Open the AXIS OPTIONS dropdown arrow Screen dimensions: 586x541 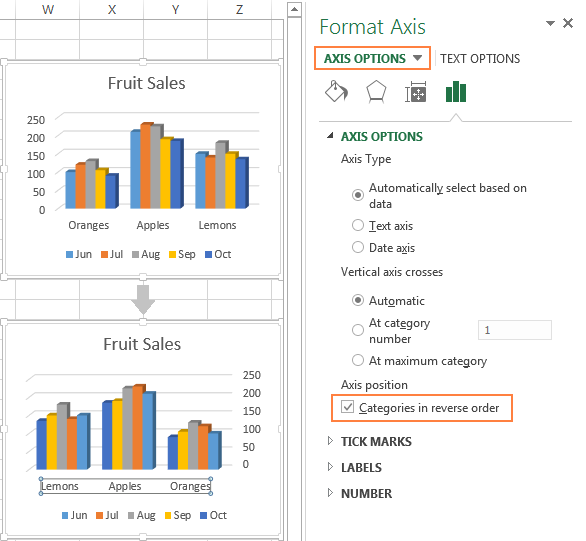point(417,58)
